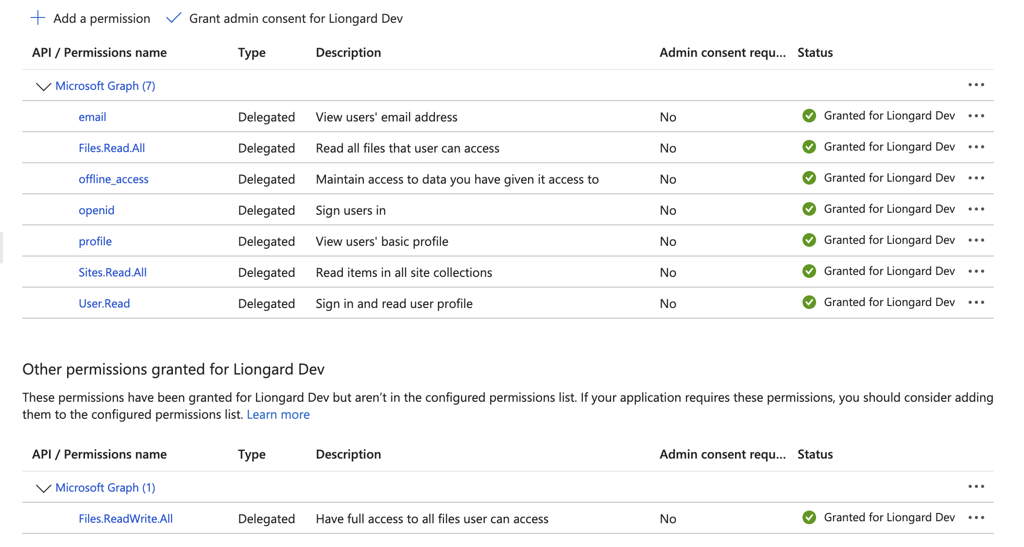Click green granted status icon for User.Read
Screen dimensions: 1024x547
tap(809, 302)
